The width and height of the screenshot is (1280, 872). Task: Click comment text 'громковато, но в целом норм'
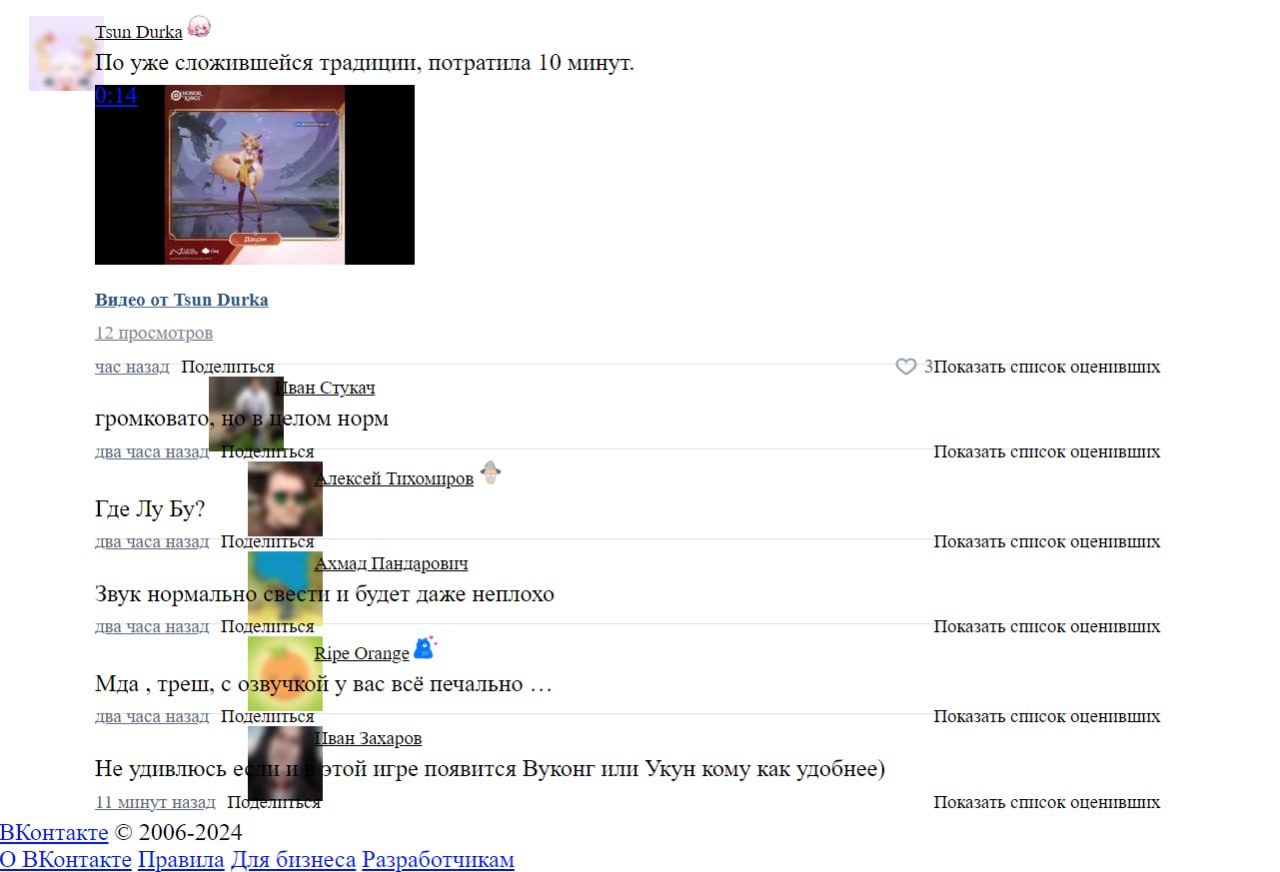point(242,419)
